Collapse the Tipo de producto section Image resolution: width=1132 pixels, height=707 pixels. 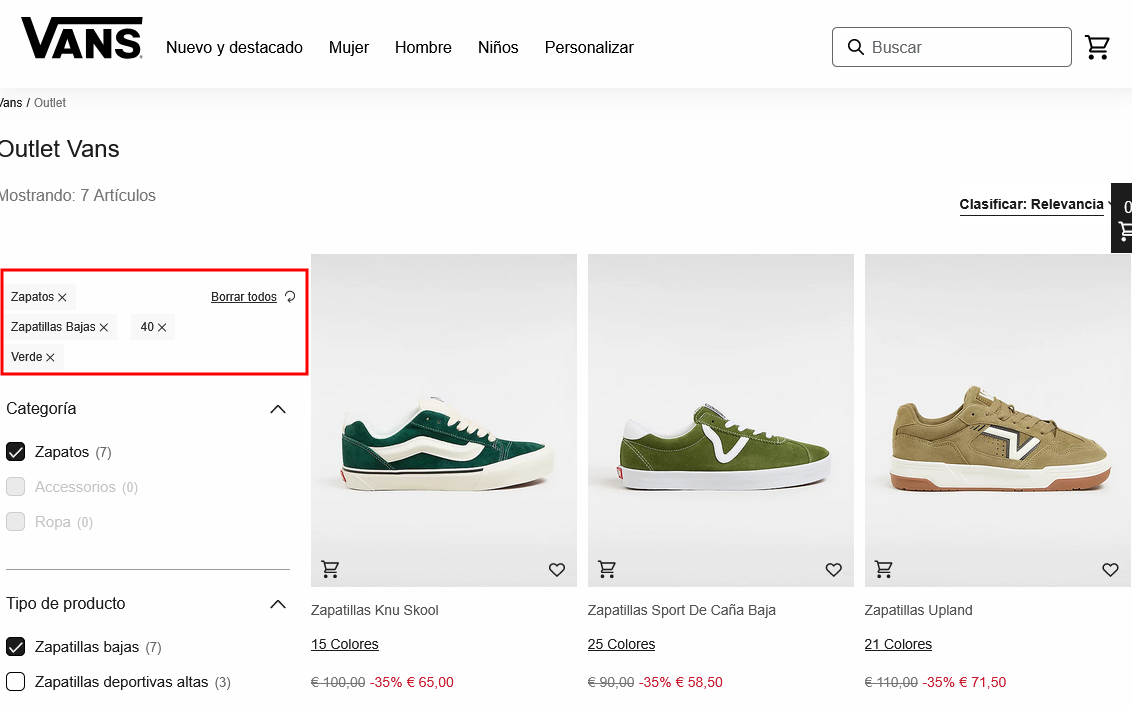click(278, 603)
